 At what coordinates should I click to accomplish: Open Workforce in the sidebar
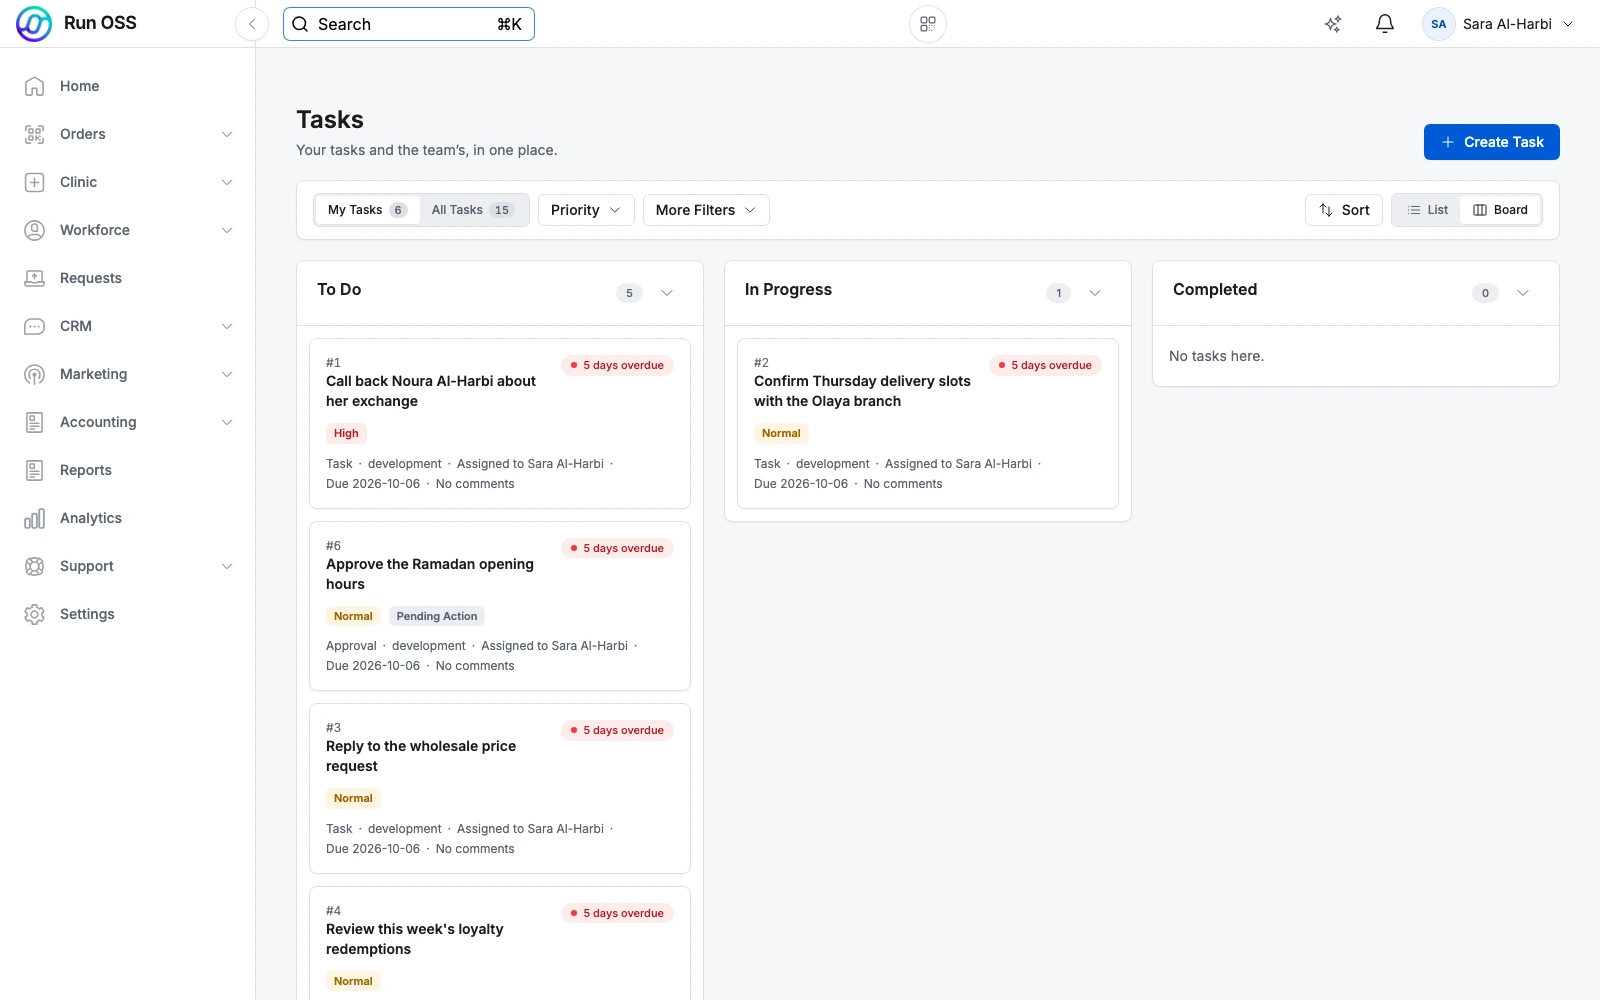pos(128,230)
